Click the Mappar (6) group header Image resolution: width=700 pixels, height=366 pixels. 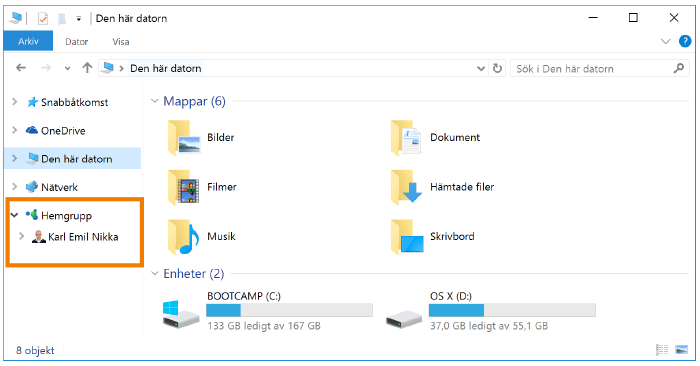(x=194, y=101)
